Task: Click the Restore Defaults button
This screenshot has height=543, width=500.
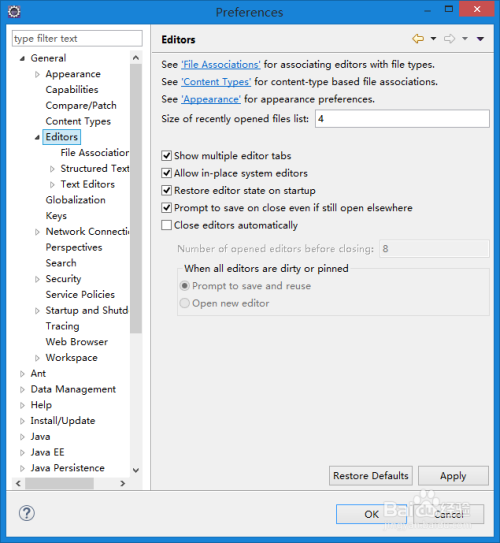Action: 371,475
